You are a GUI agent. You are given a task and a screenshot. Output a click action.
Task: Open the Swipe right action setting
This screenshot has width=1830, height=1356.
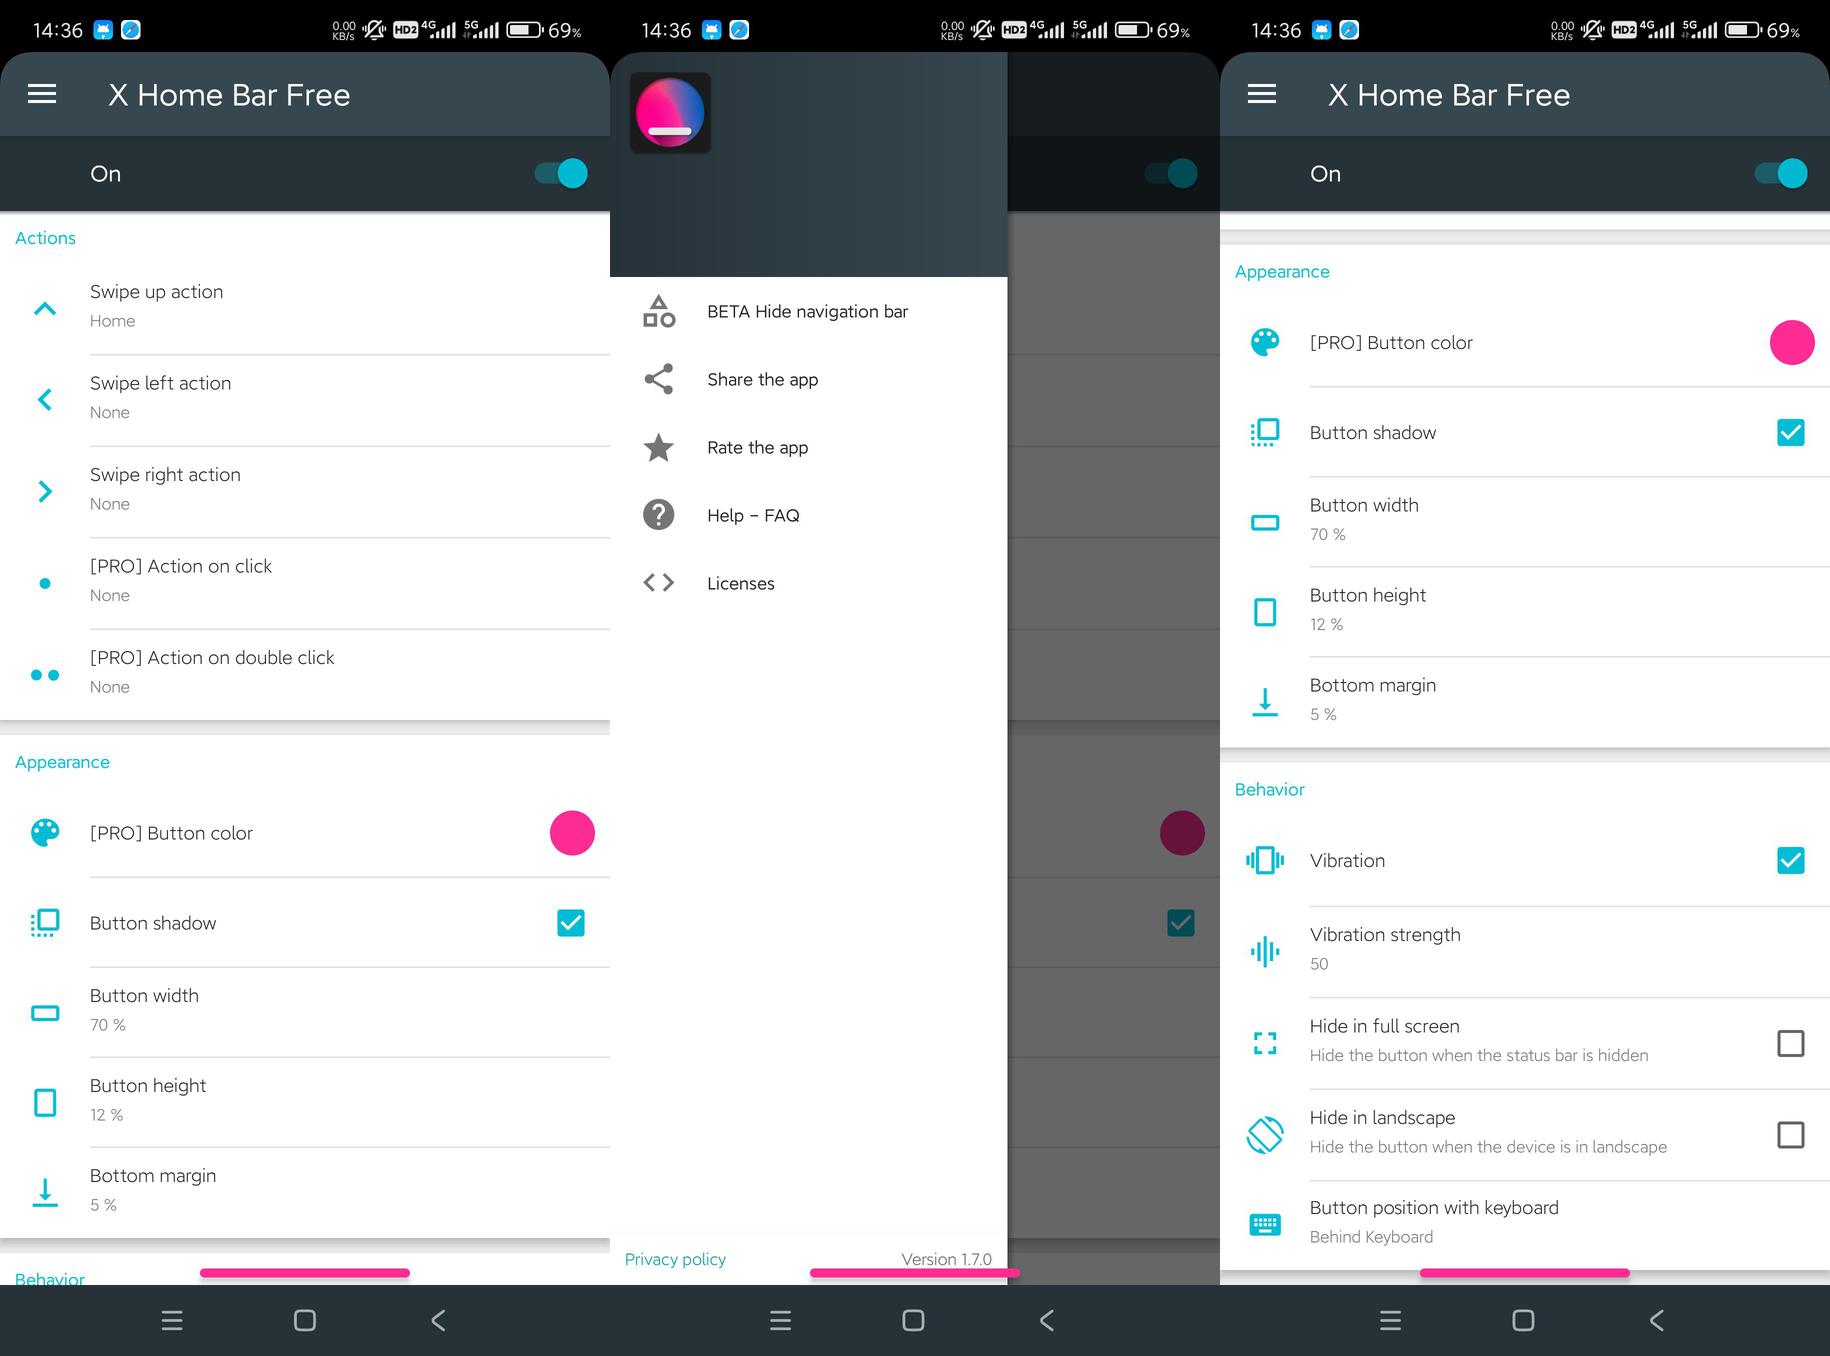tap(305, 491)
